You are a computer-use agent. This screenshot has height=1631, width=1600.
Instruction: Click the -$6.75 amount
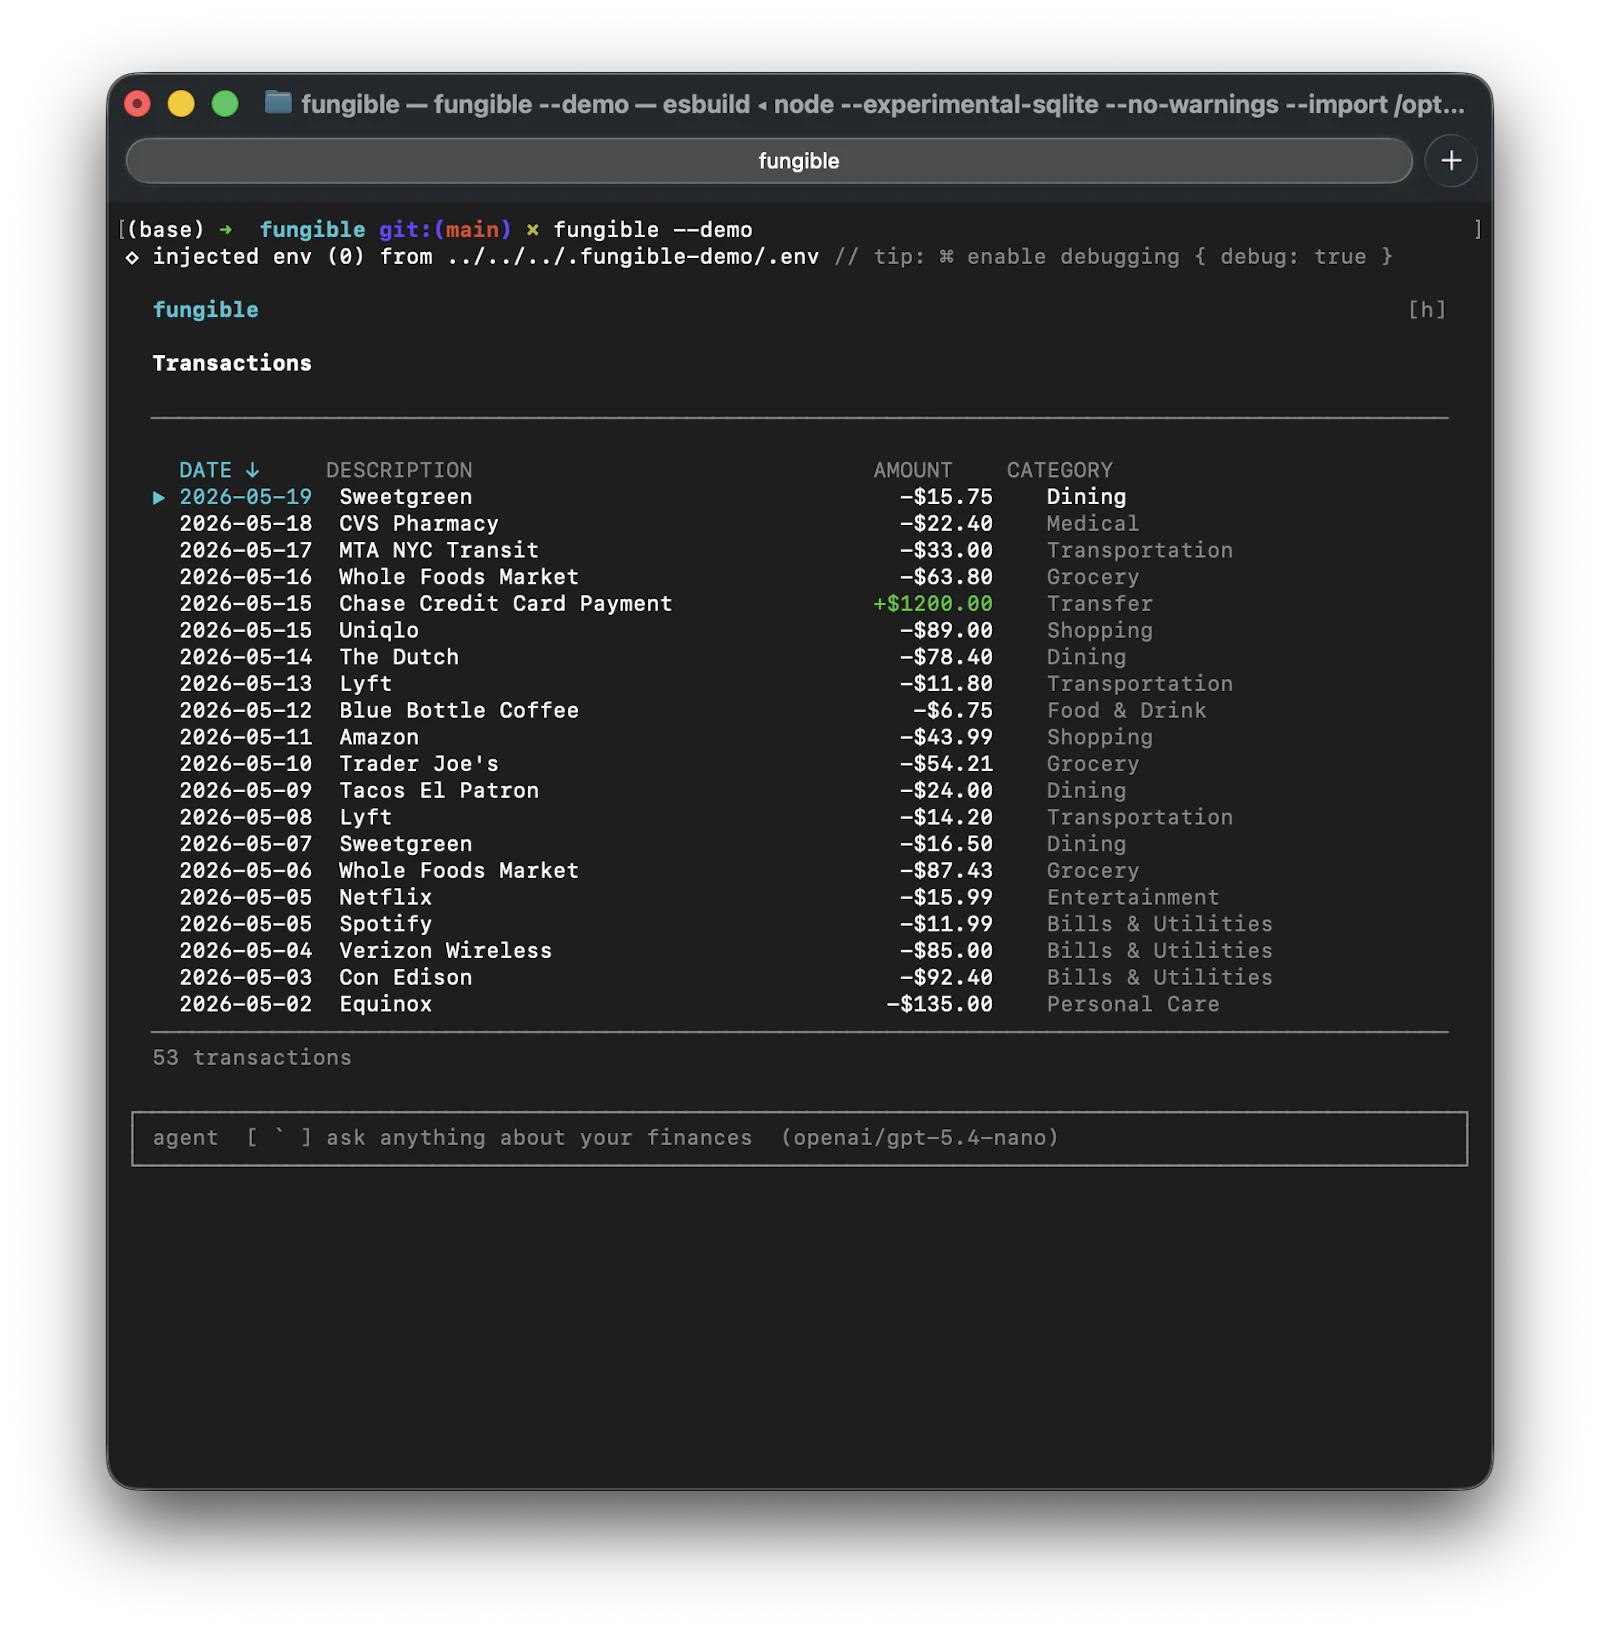952,710
